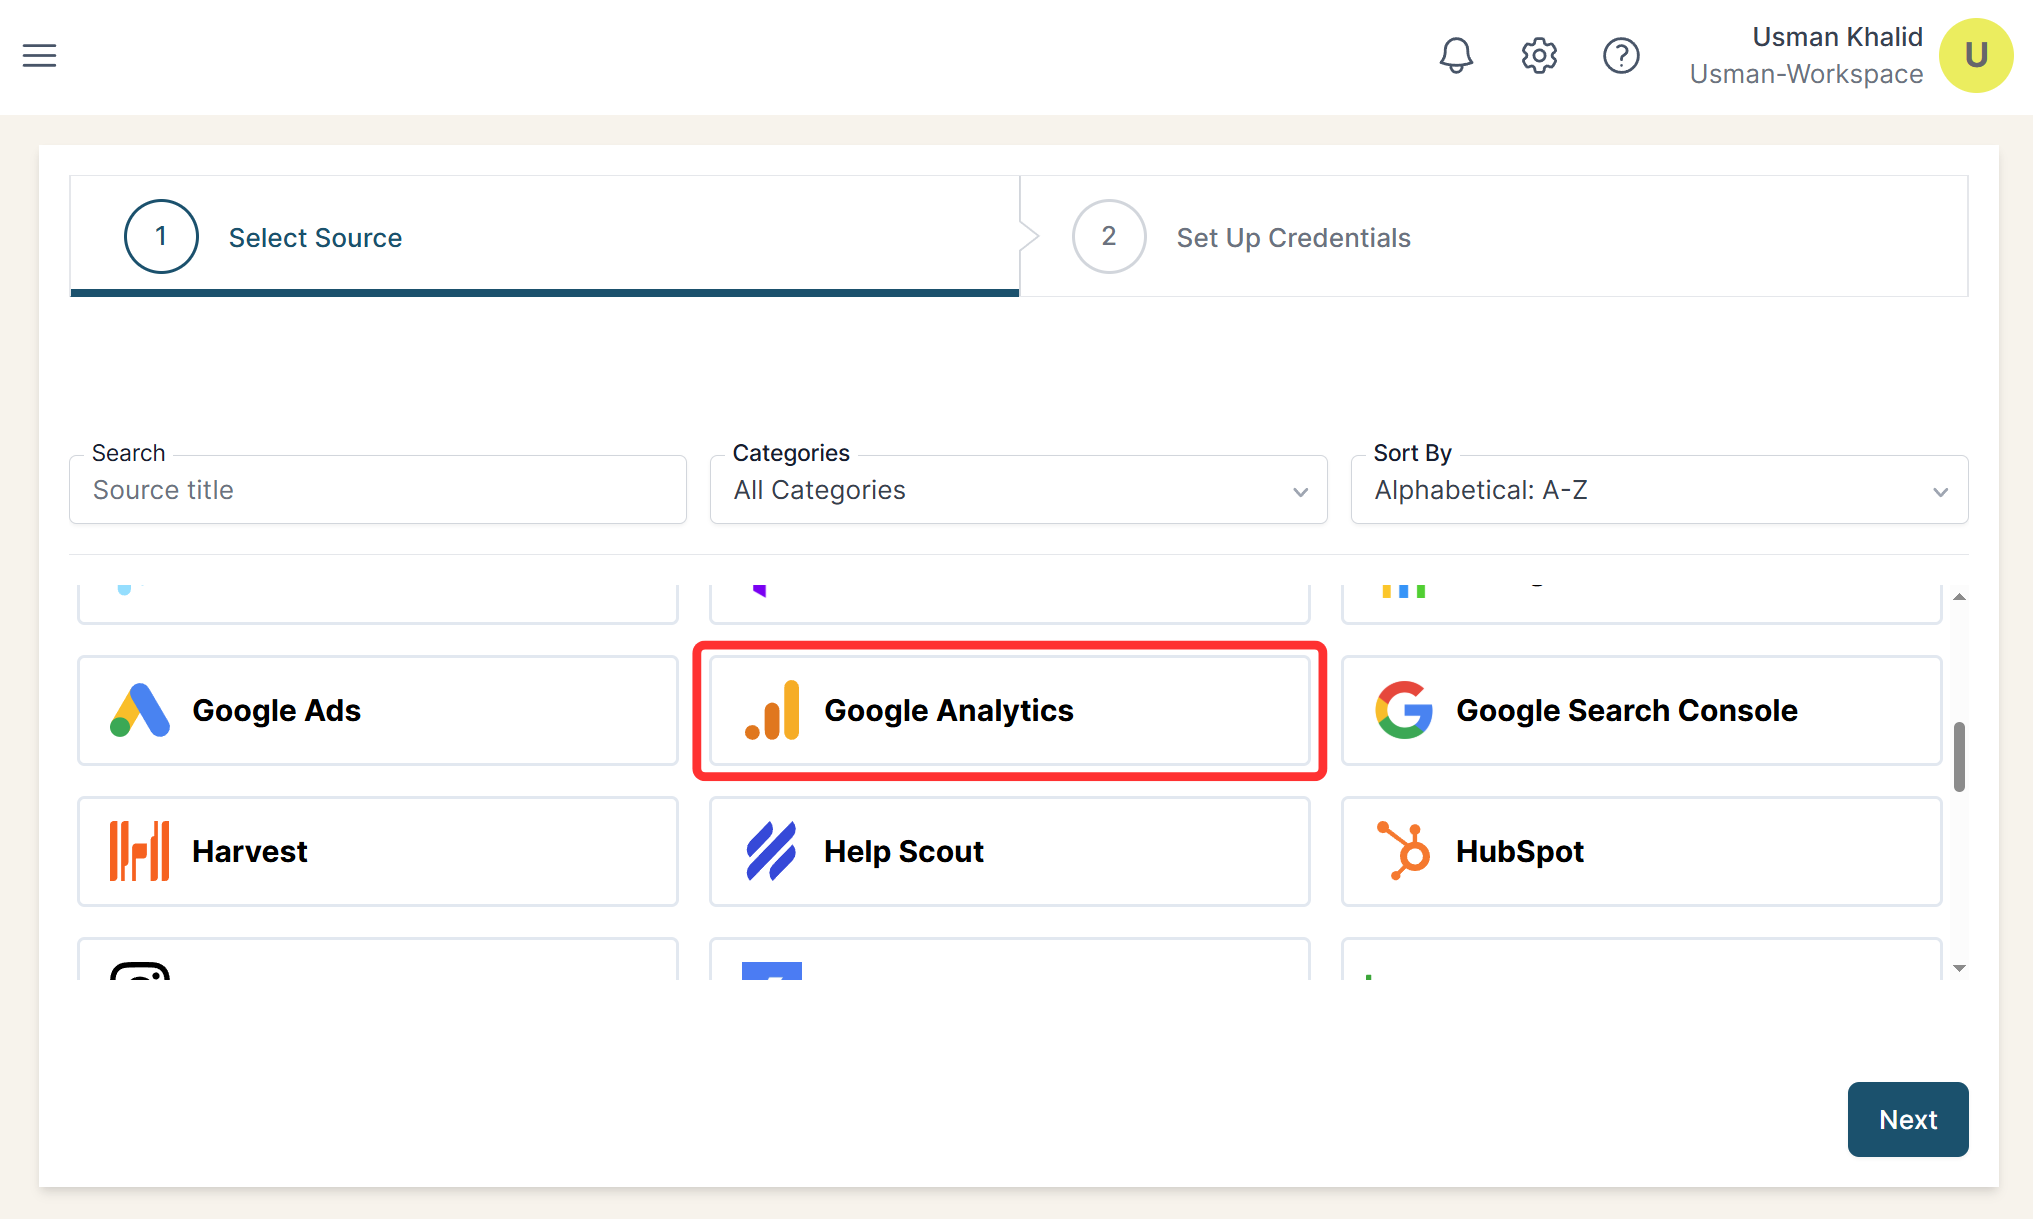
Task: Click the help question mark icon
Action: pyautogui.click(x=1621, y=55)
